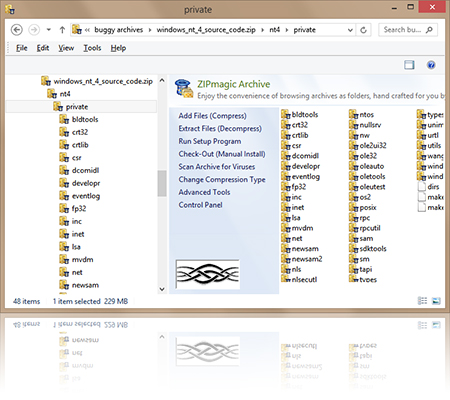Click Add Files (Compress) link
The height and width of the screenshot is (400, 450).
coord(212,116)
